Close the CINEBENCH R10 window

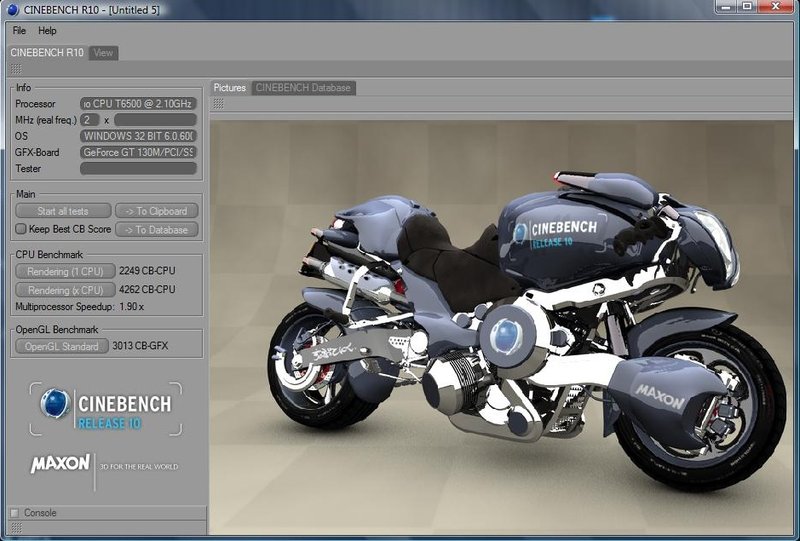tap(776, 6)
